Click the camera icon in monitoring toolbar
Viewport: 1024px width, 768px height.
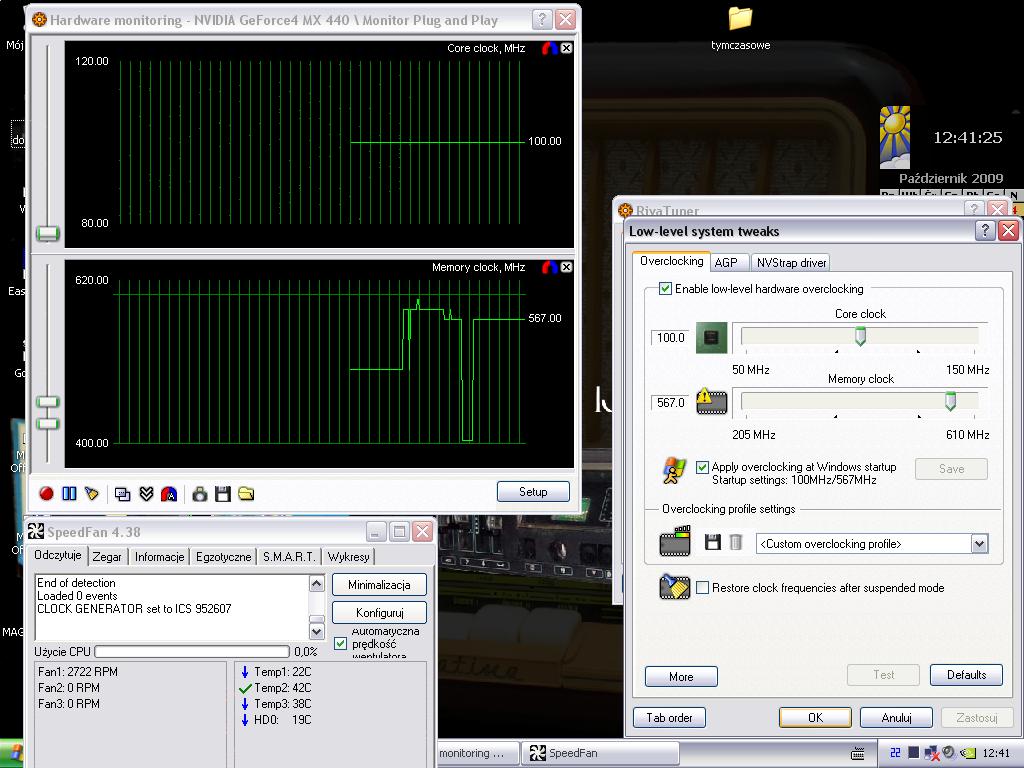pyautogui.click(x=200, y=493)
